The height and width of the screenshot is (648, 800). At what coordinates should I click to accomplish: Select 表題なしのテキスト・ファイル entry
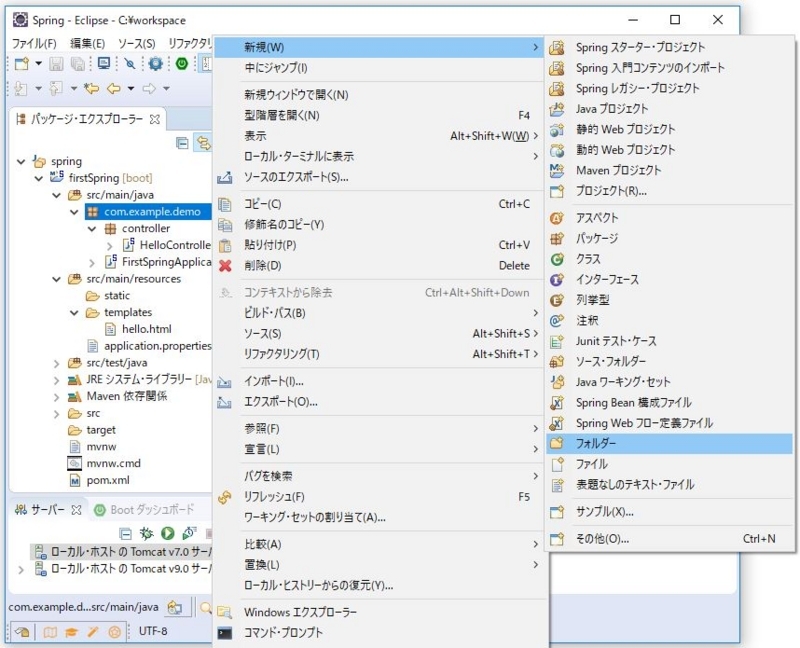coord(669,485)
